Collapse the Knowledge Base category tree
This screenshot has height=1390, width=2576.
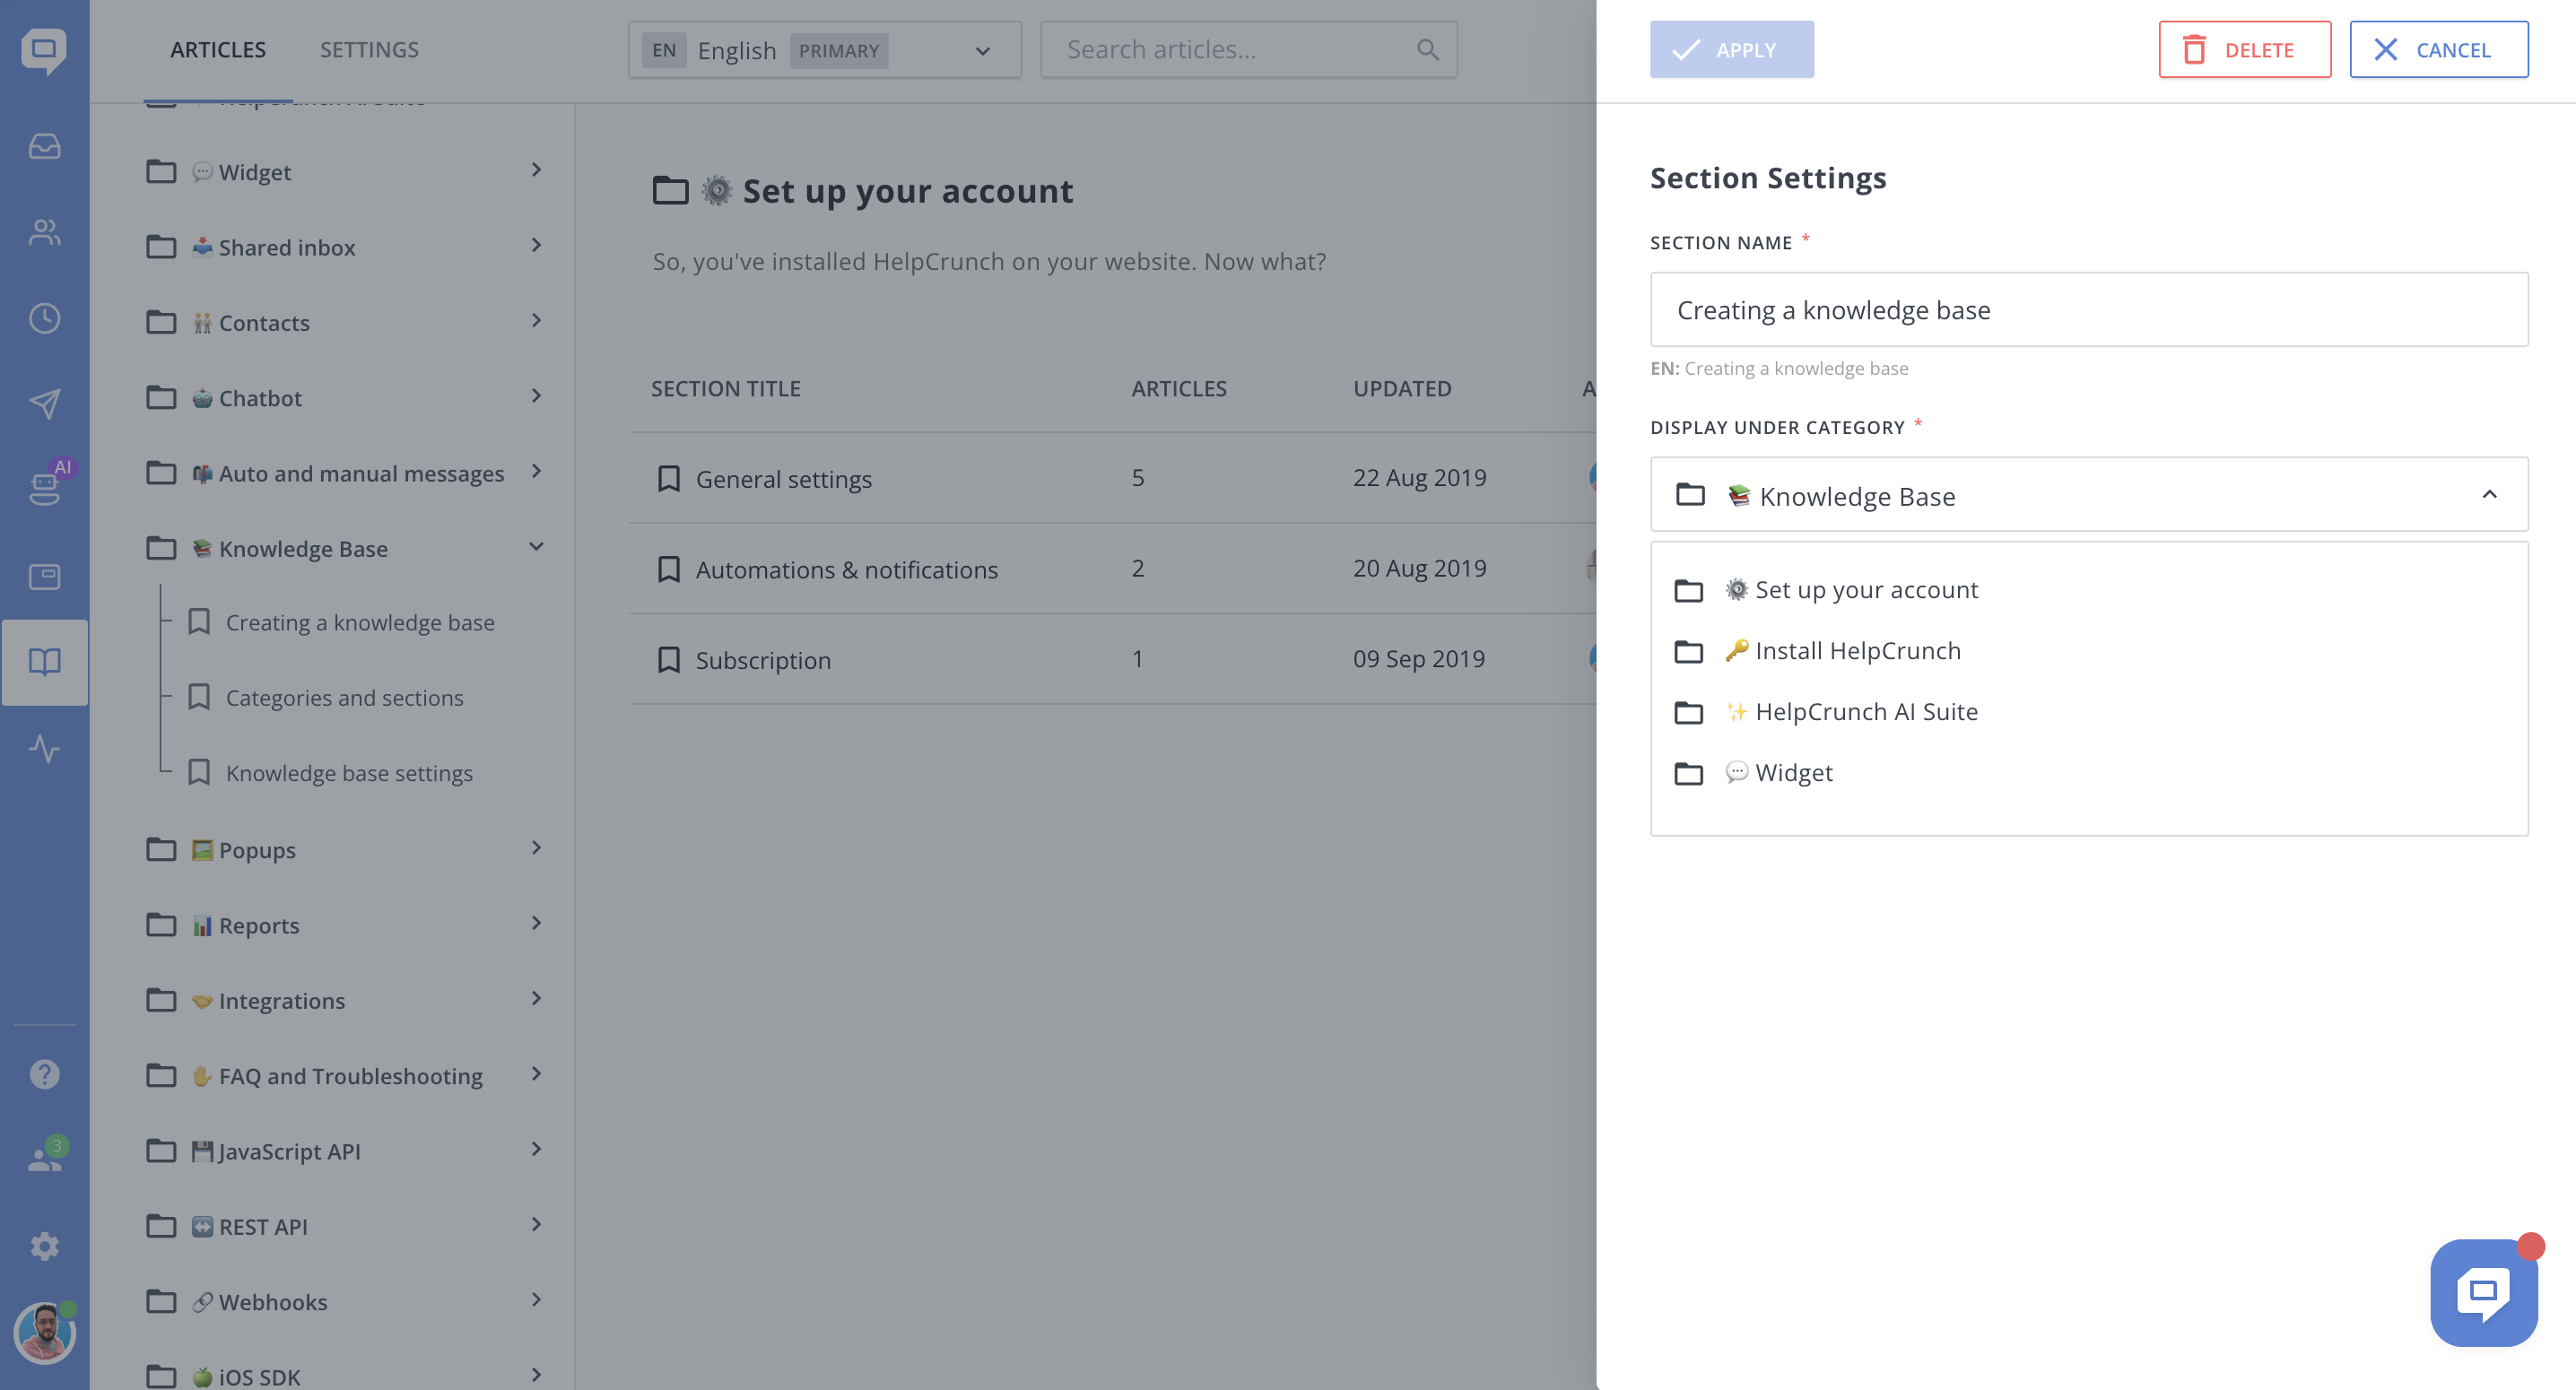coord(536,547)
